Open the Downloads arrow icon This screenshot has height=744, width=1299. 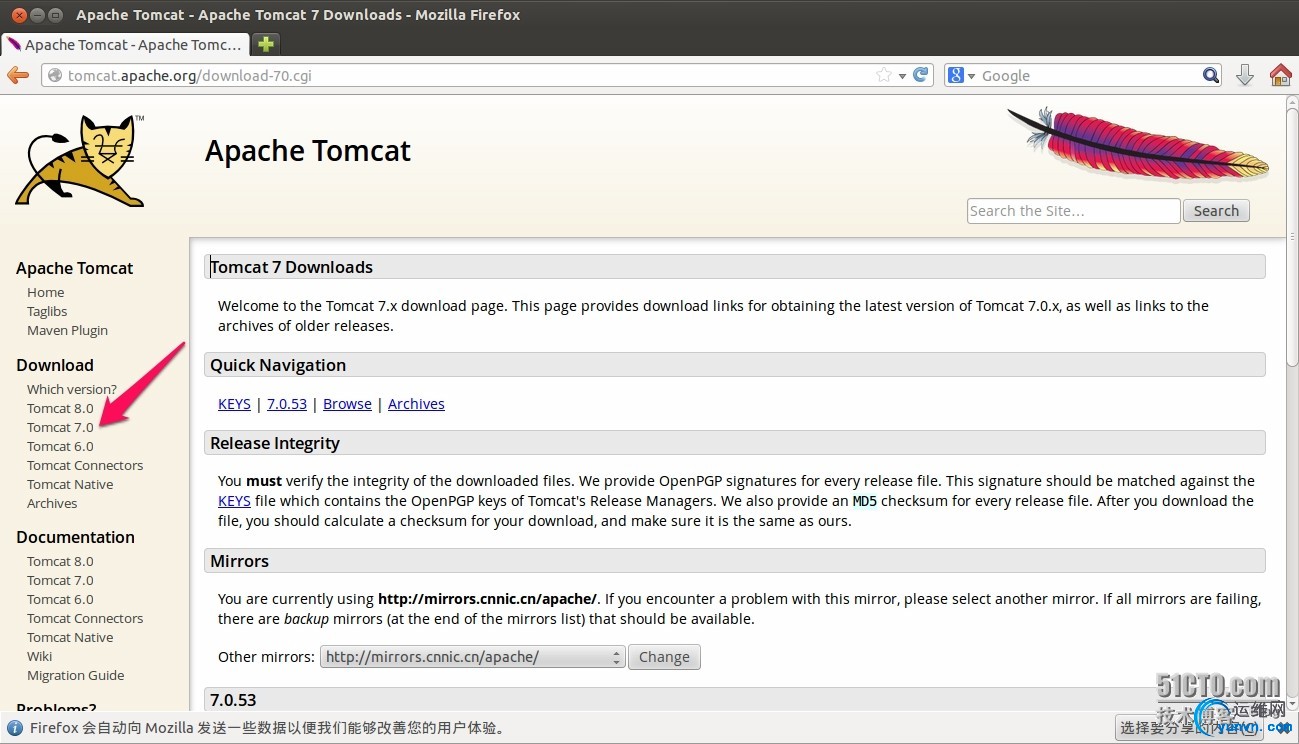1245,75
